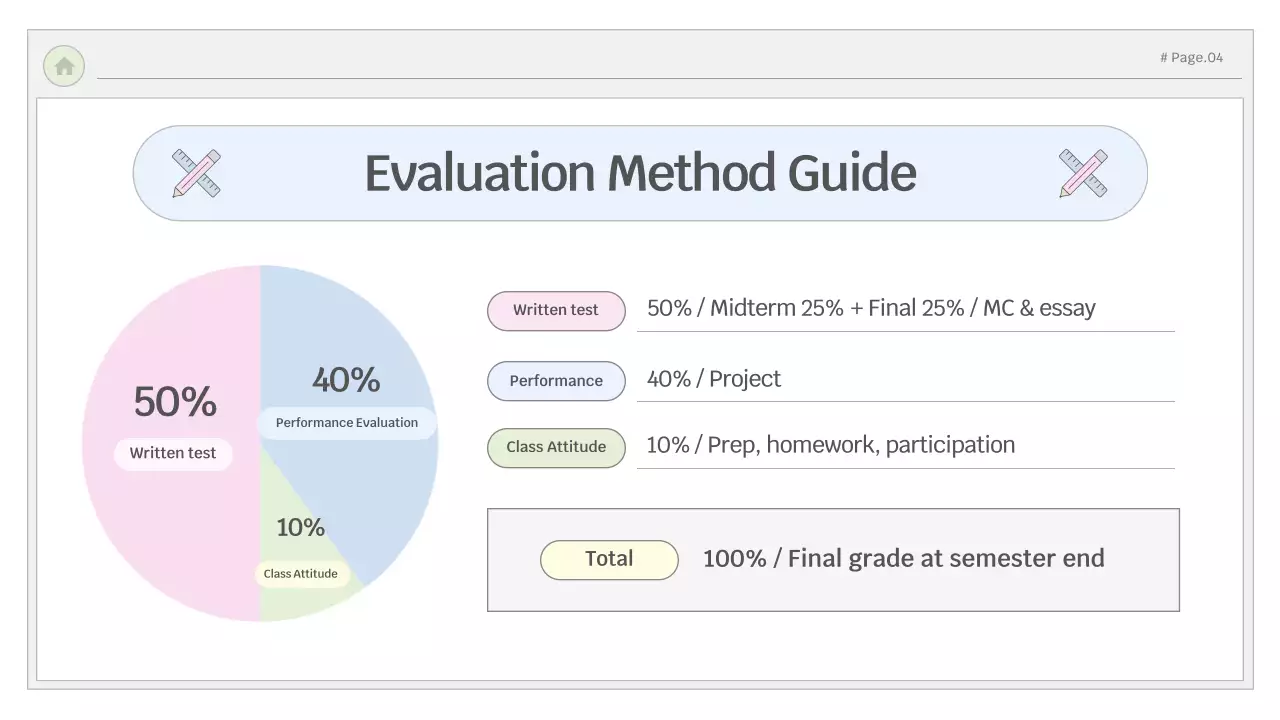Click the home icon button
The height and width of the screenshot is (720, 1280).
click(64, 66)
